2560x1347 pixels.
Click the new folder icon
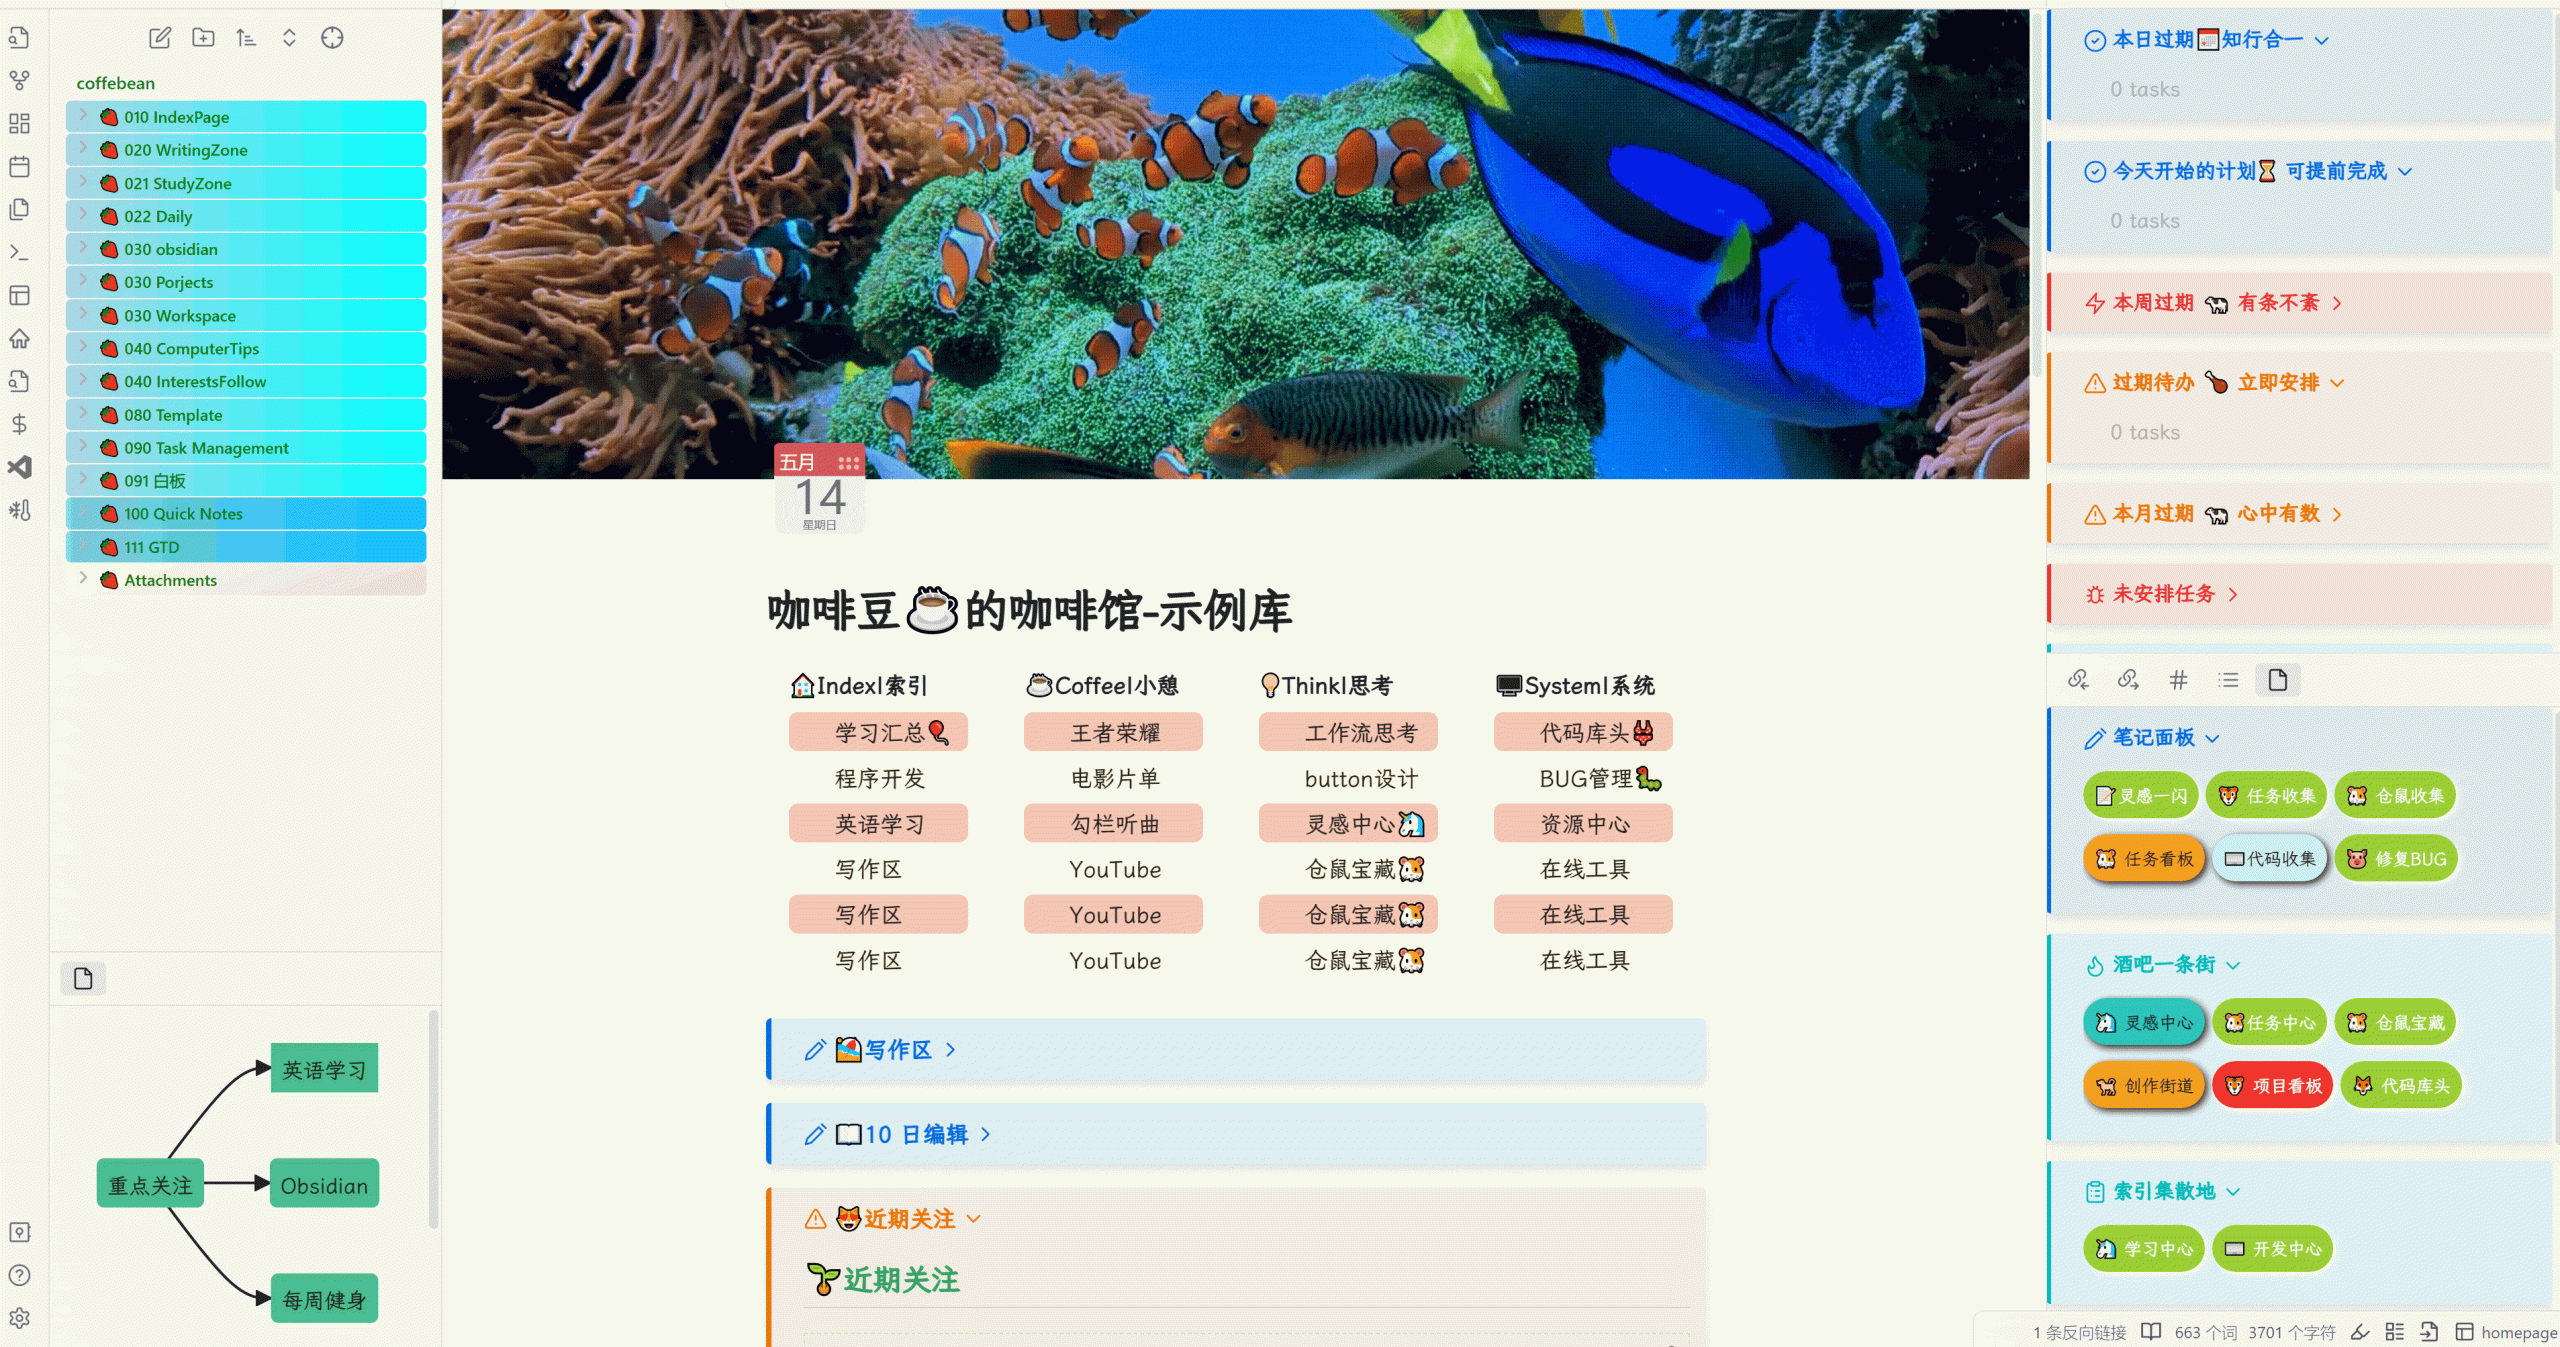pyautogui.click(x=203, y=38)
